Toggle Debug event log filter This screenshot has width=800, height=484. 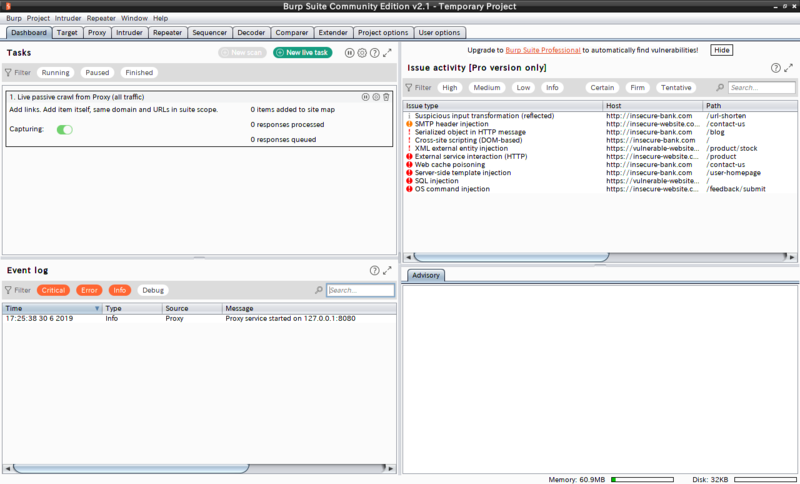pyautogui.click(x=153, y=290)
